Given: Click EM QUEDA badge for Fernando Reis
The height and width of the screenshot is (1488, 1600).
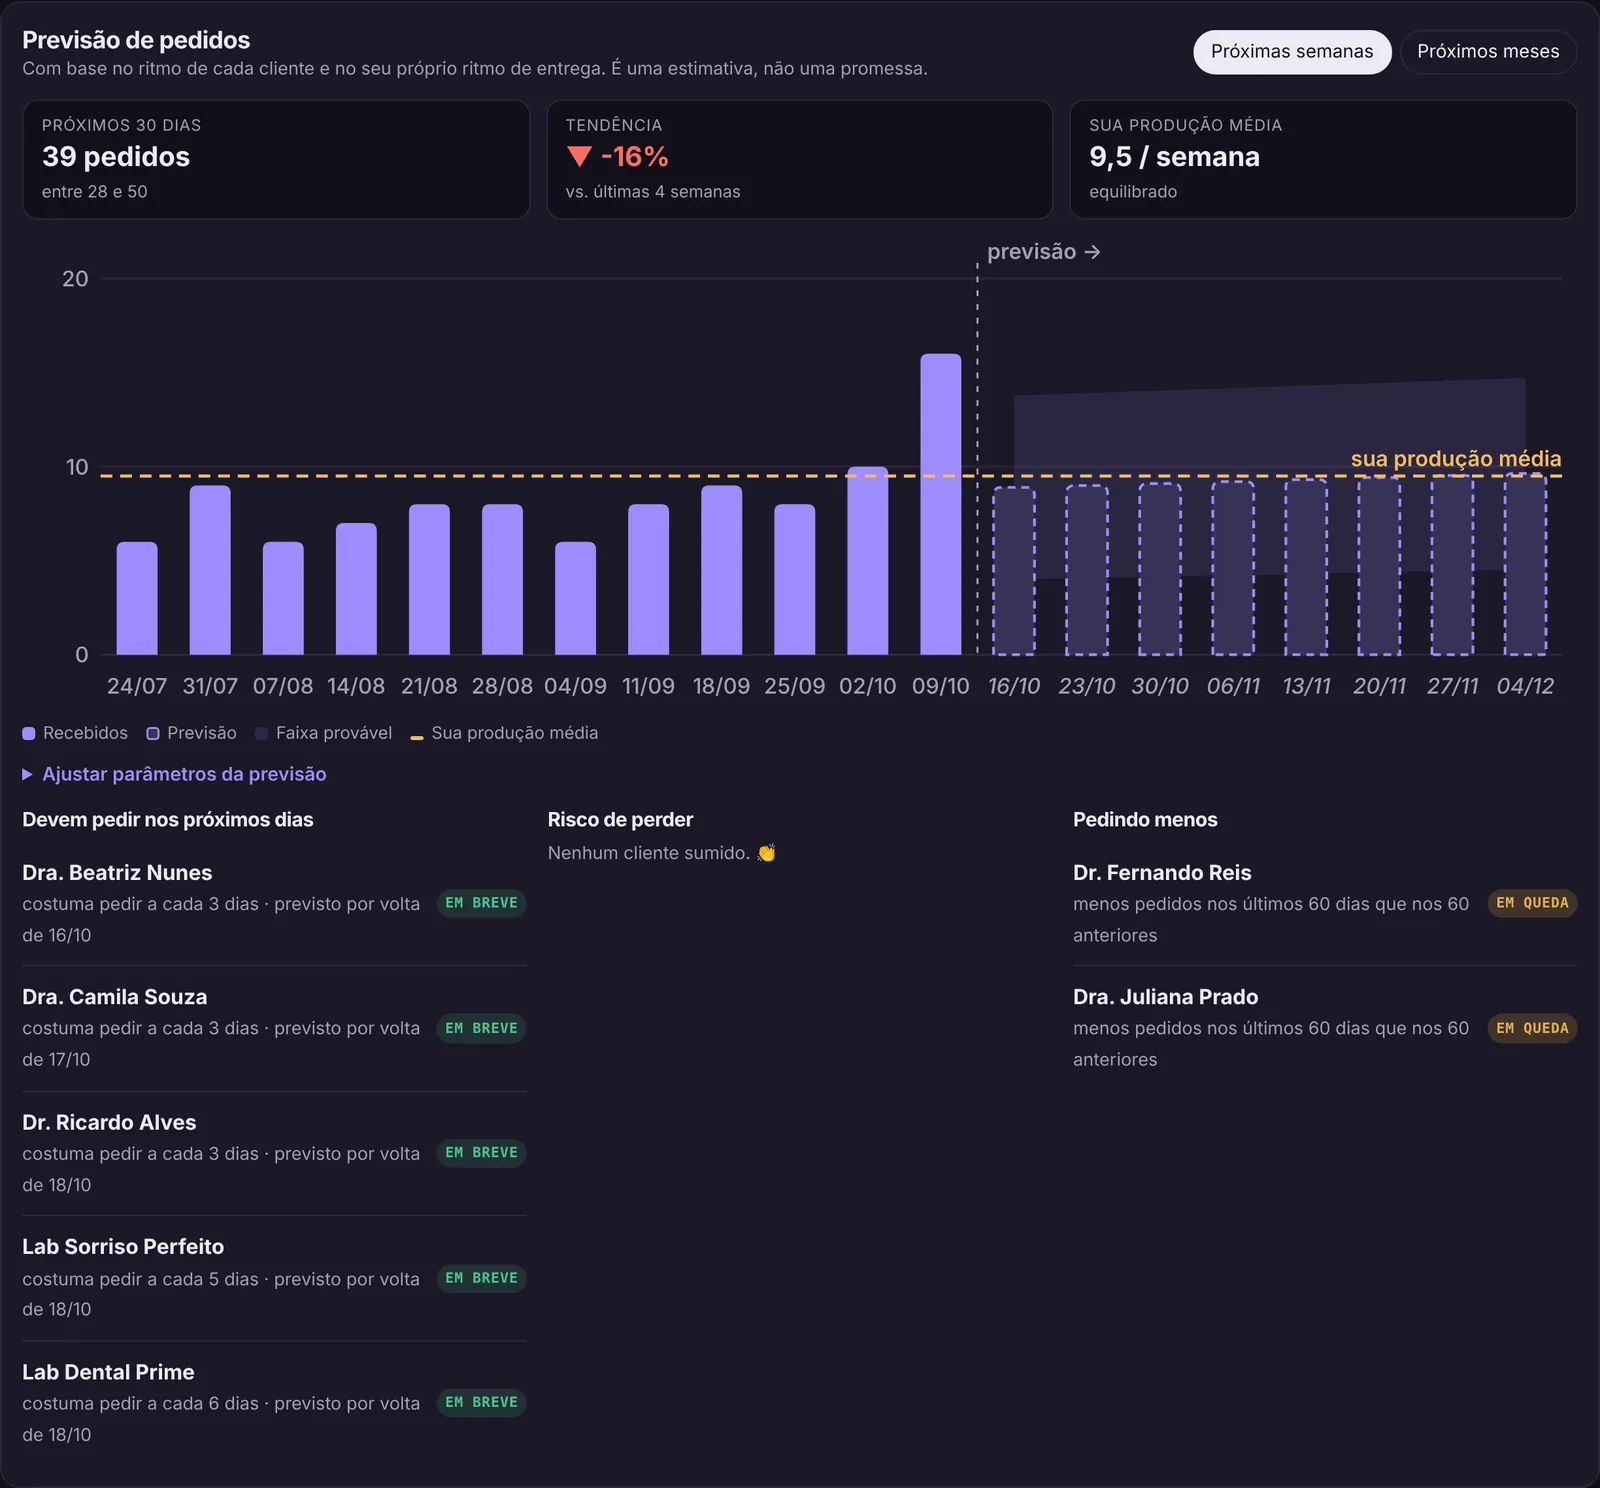Looking at the screenshot, I should pyautogui.click(x=1532, y=903).
